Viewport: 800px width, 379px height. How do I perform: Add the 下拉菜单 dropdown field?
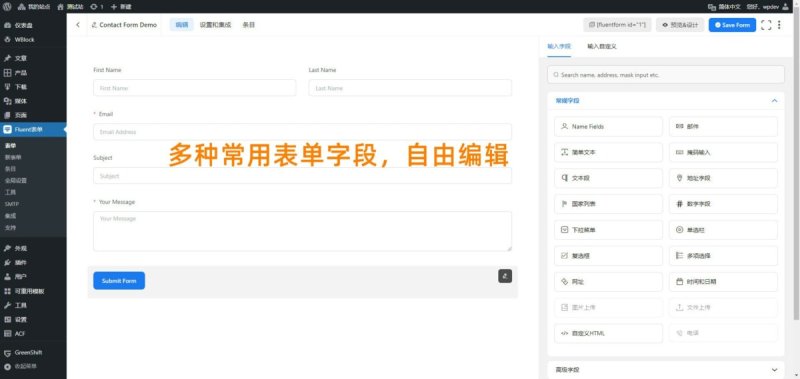pos(608,230)
